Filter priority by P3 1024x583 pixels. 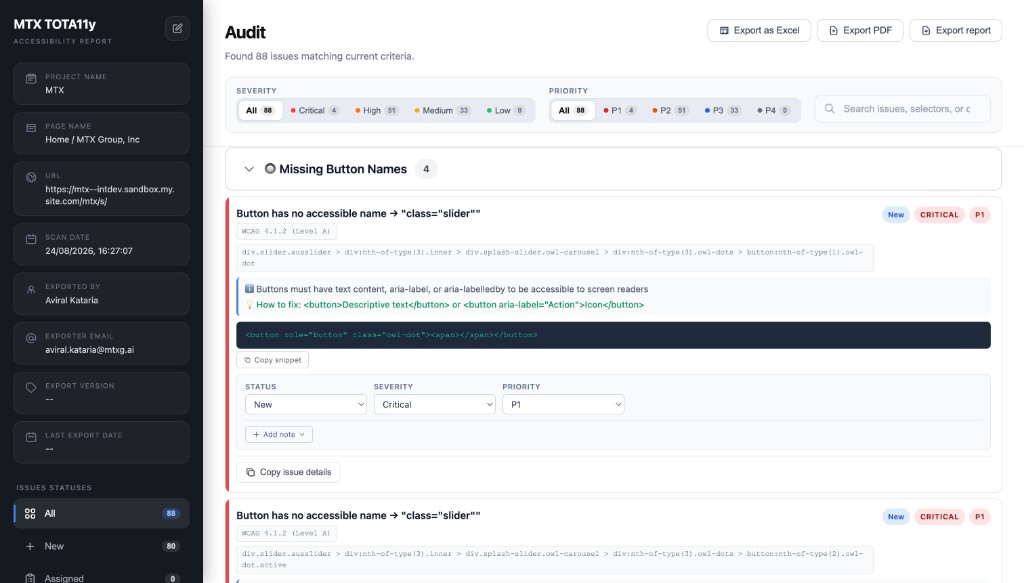pos(722,110)
